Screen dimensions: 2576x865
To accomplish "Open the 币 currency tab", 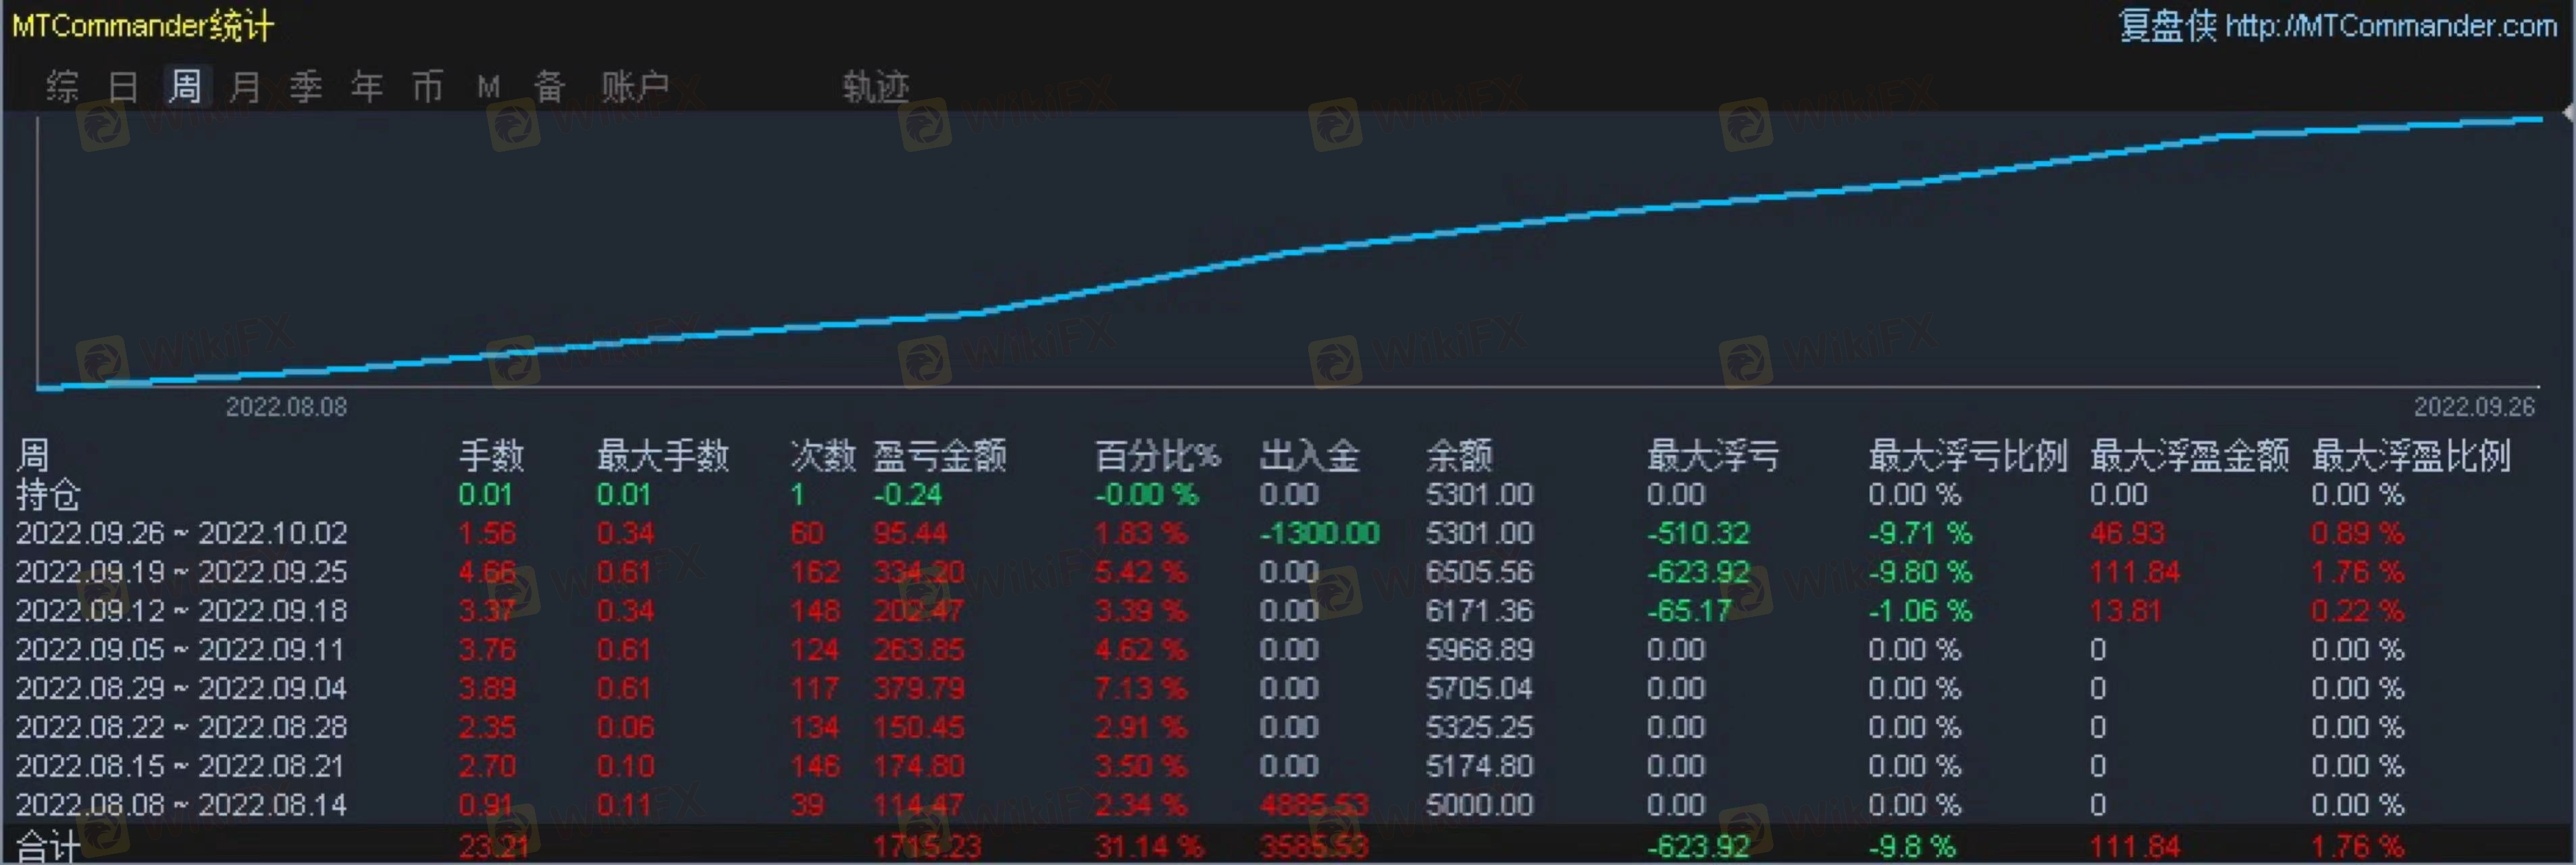I will 428,87.
